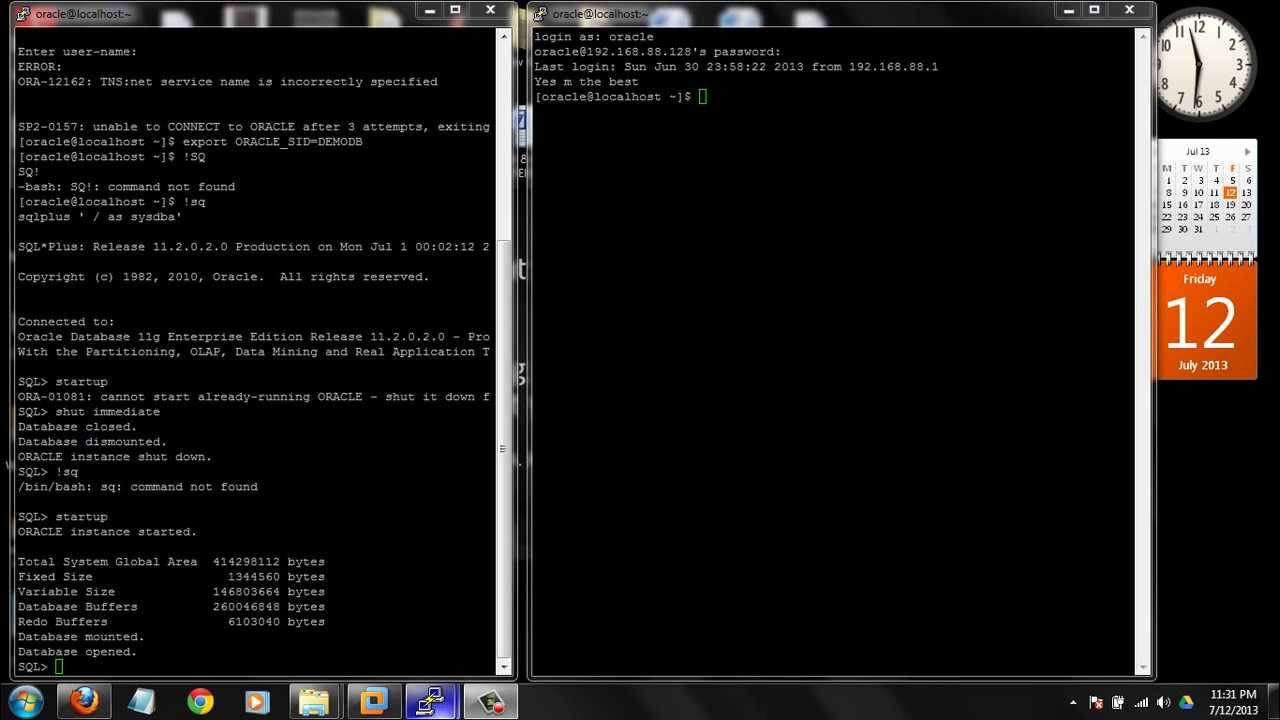The width and height of the screenshot is (1280, 720).
Task: Click scrollbar track of right PuTTY window
Action: point(1143,352)
